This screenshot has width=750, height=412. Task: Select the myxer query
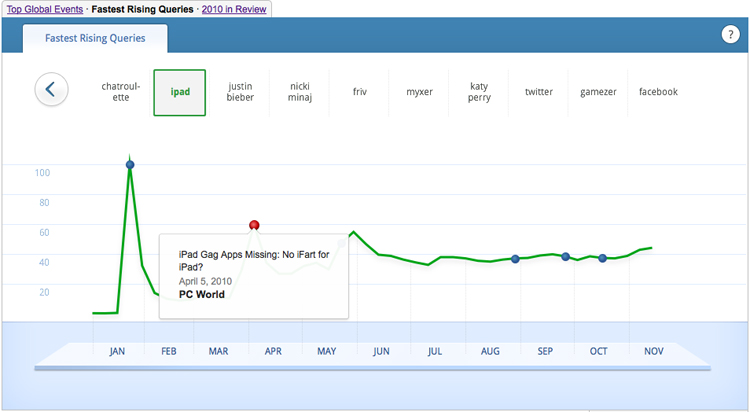[x=419, y=92]
